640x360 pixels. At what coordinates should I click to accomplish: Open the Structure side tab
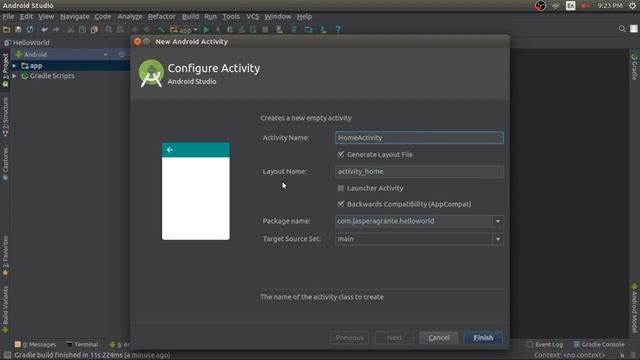point(5,117)
